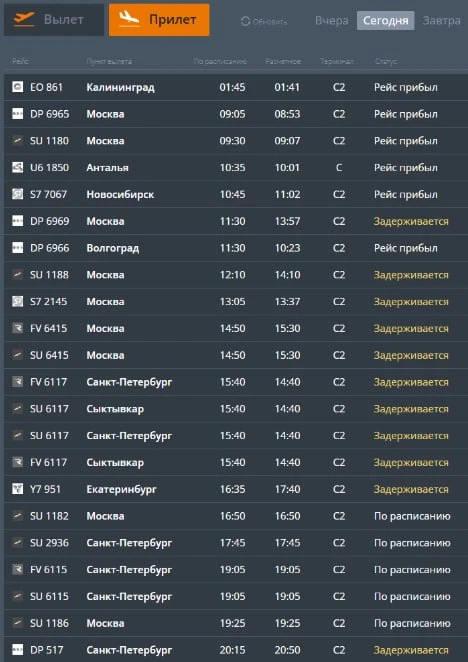This screenshot has height=662, width=468.
Task: Sort by Пункт вылета column header
Action: [x=109, y=62]
